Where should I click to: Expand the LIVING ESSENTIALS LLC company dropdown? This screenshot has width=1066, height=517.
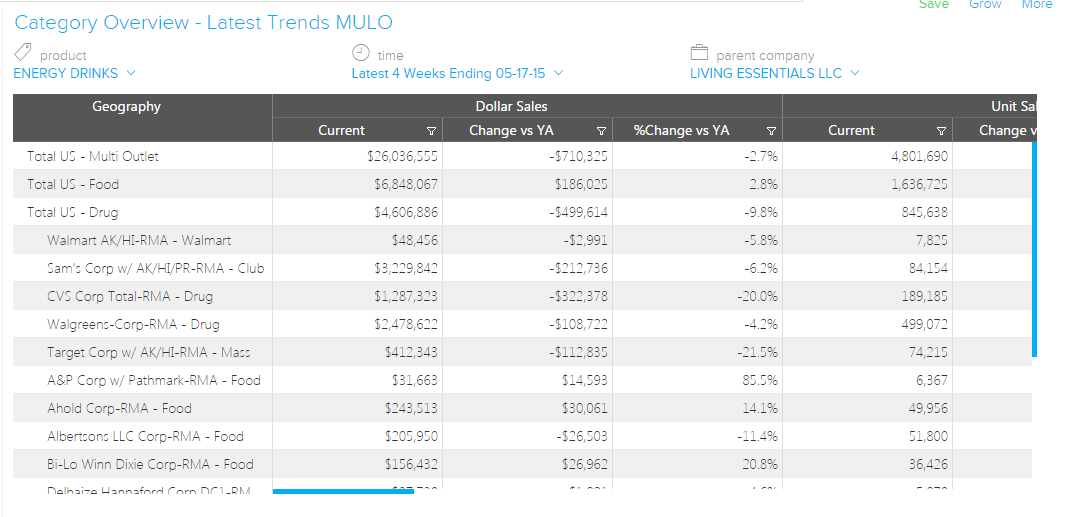tap(854, 73)
